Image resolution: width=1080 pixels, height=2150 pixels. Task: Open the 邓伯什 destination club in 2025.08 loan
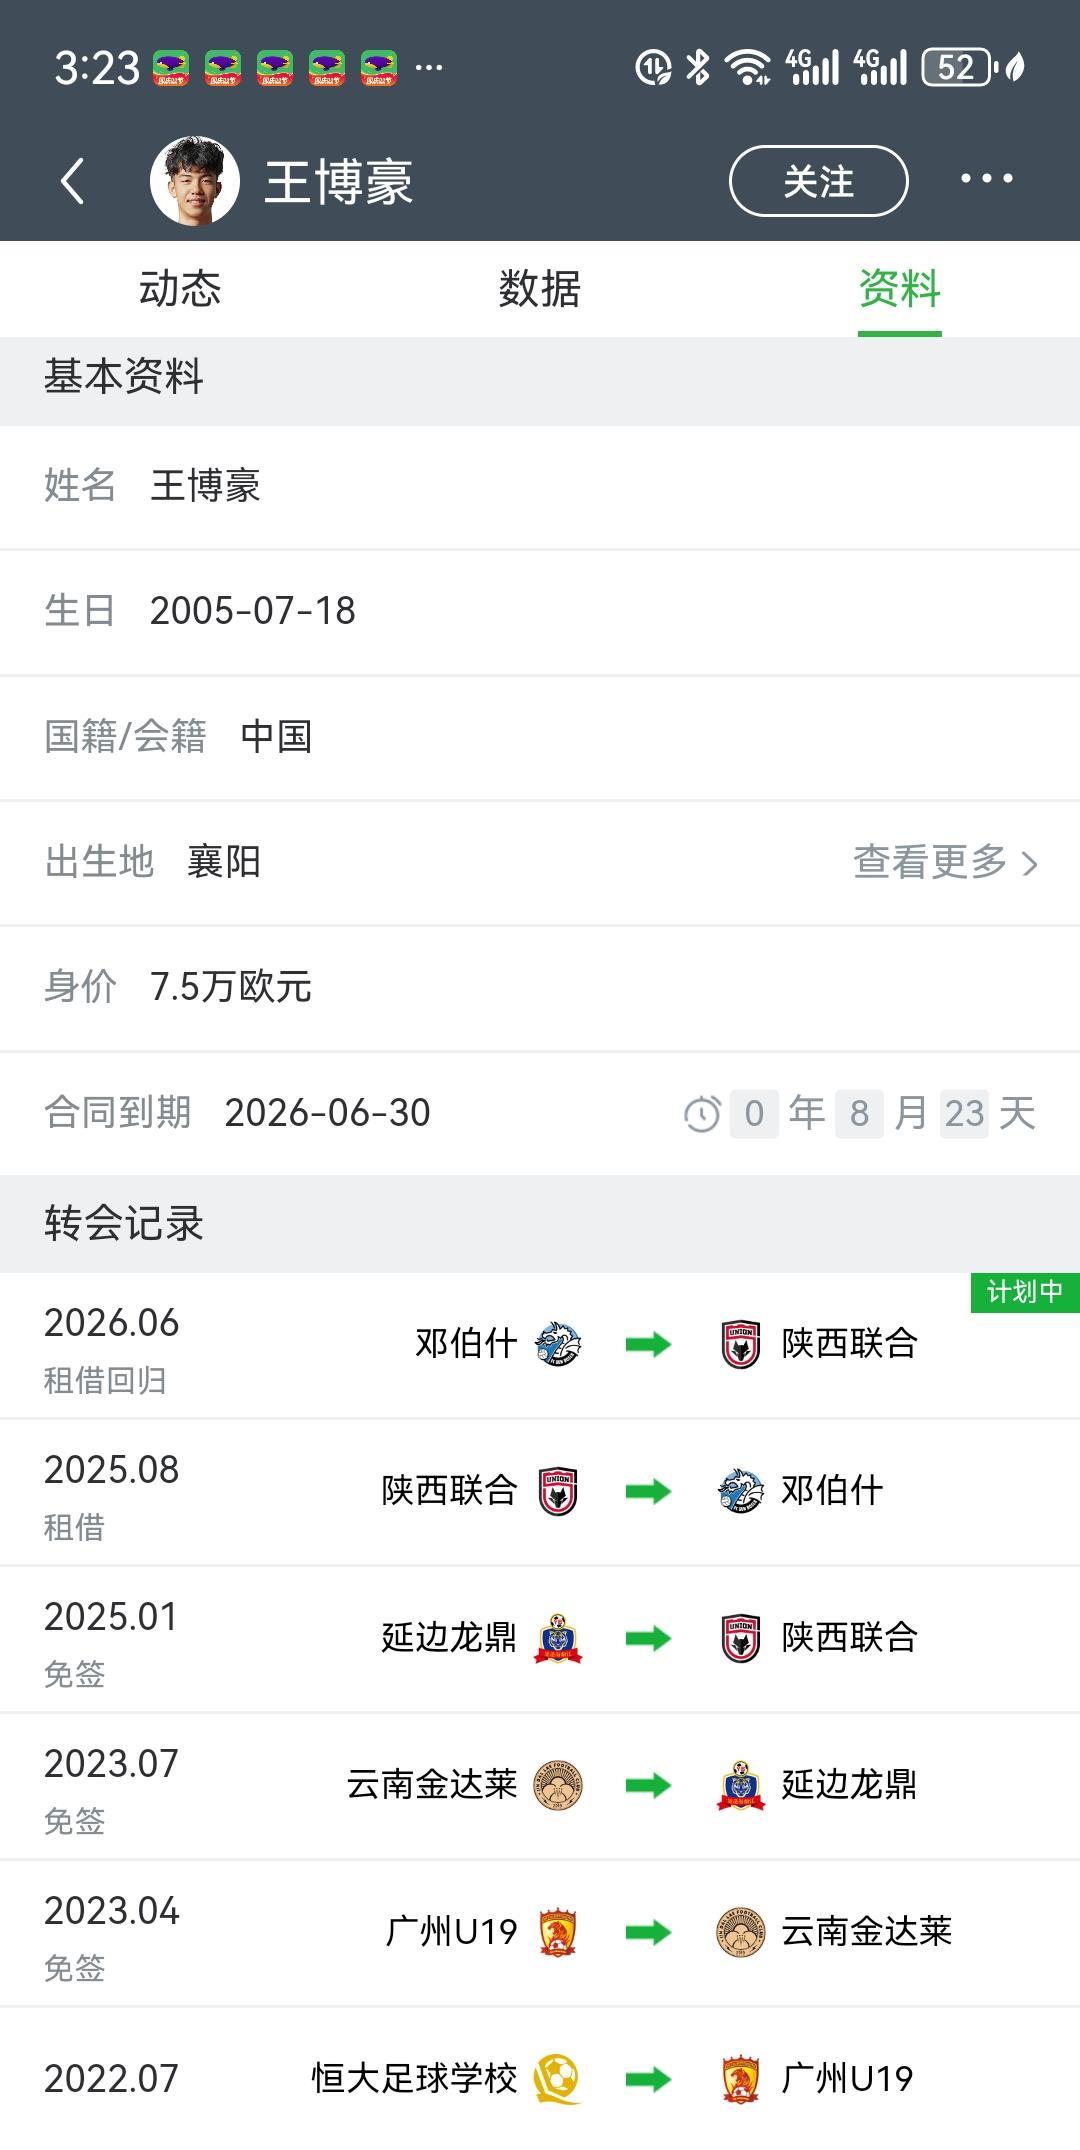pos(800,1491)
